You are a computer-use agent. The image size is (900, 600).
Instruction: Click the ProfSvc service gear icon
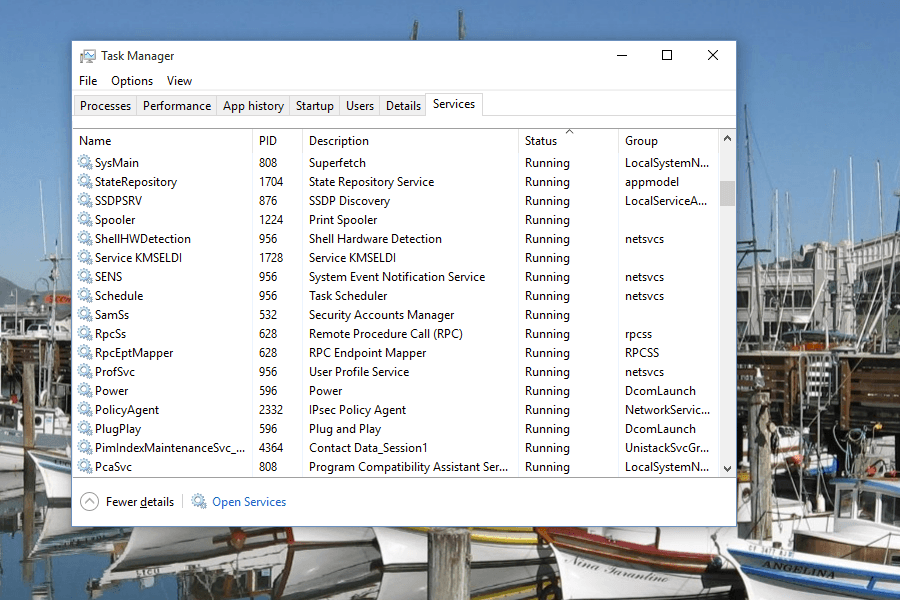point(85,371)
